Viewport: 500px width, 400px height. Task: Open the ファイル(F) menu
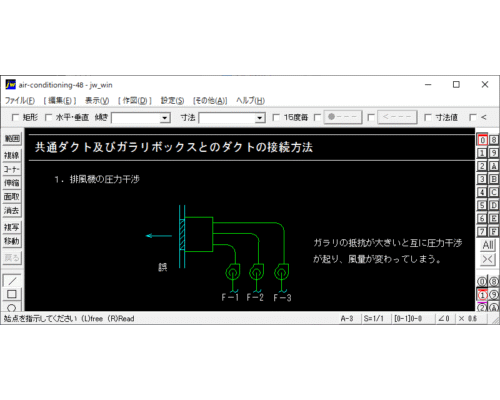[20, 100]
